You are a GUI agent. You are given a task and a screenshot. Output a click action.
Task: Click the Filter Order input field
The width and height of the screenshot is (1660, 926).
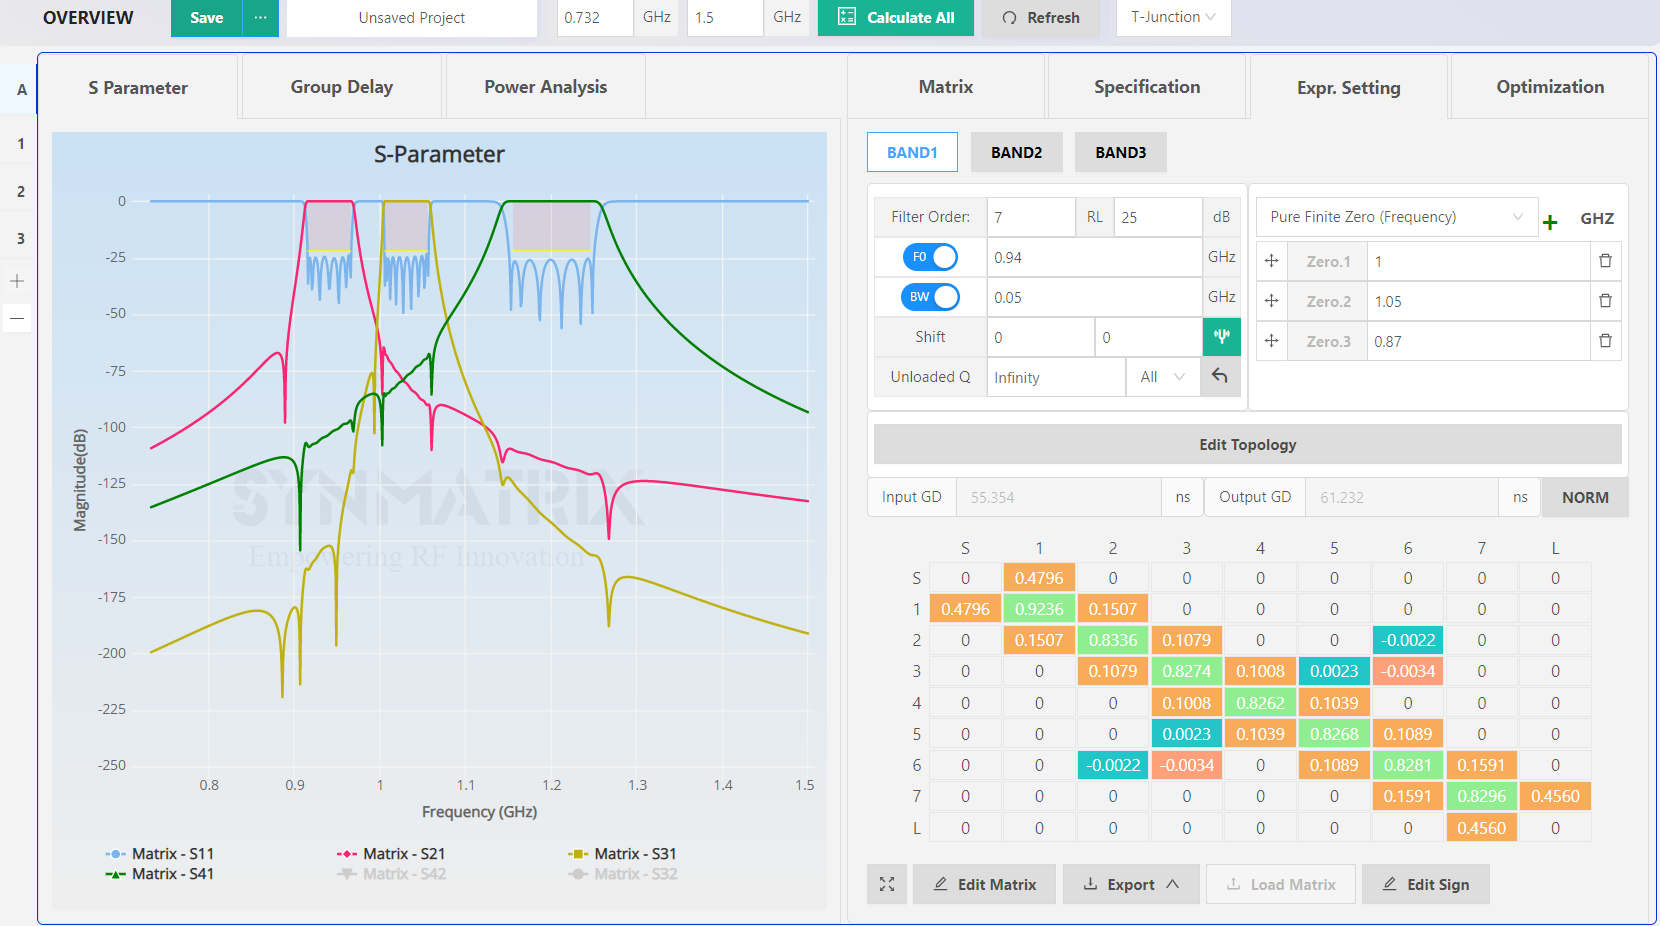point(1030,217)
